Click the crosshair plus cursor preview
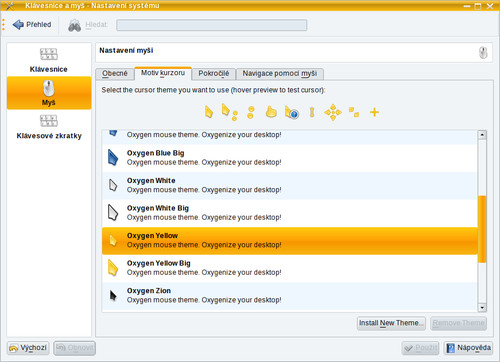 tap(374, 112)
